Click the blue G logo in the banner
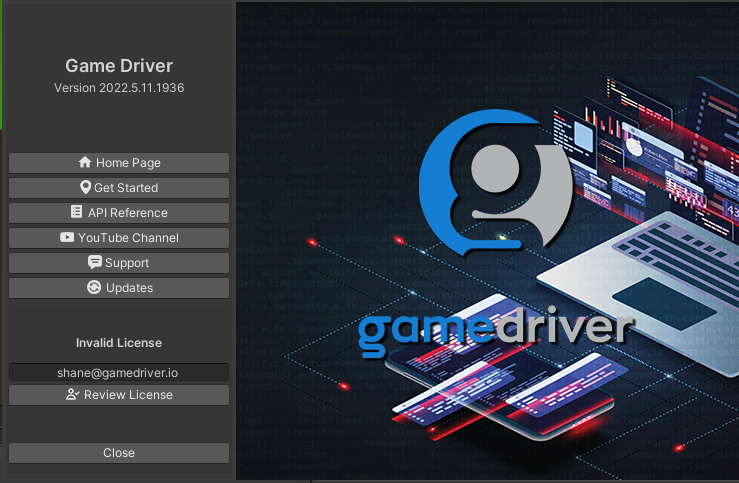Screen dimensions: 739x483 [496, 183]
